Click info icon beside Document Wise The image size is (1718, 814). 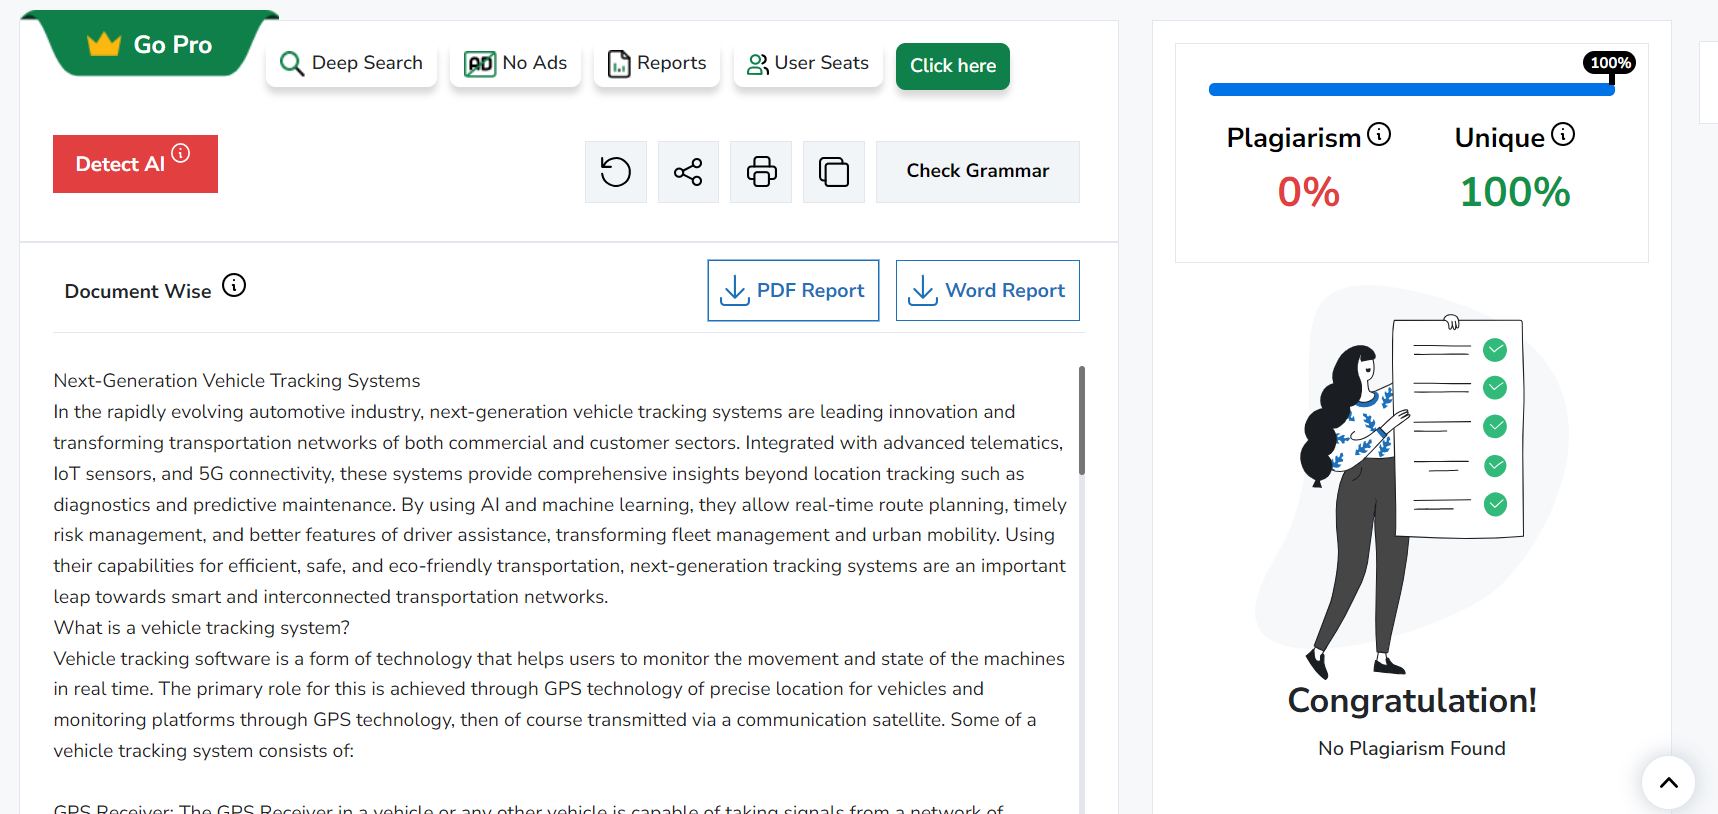pyautogui.click(x=234, y=286)
